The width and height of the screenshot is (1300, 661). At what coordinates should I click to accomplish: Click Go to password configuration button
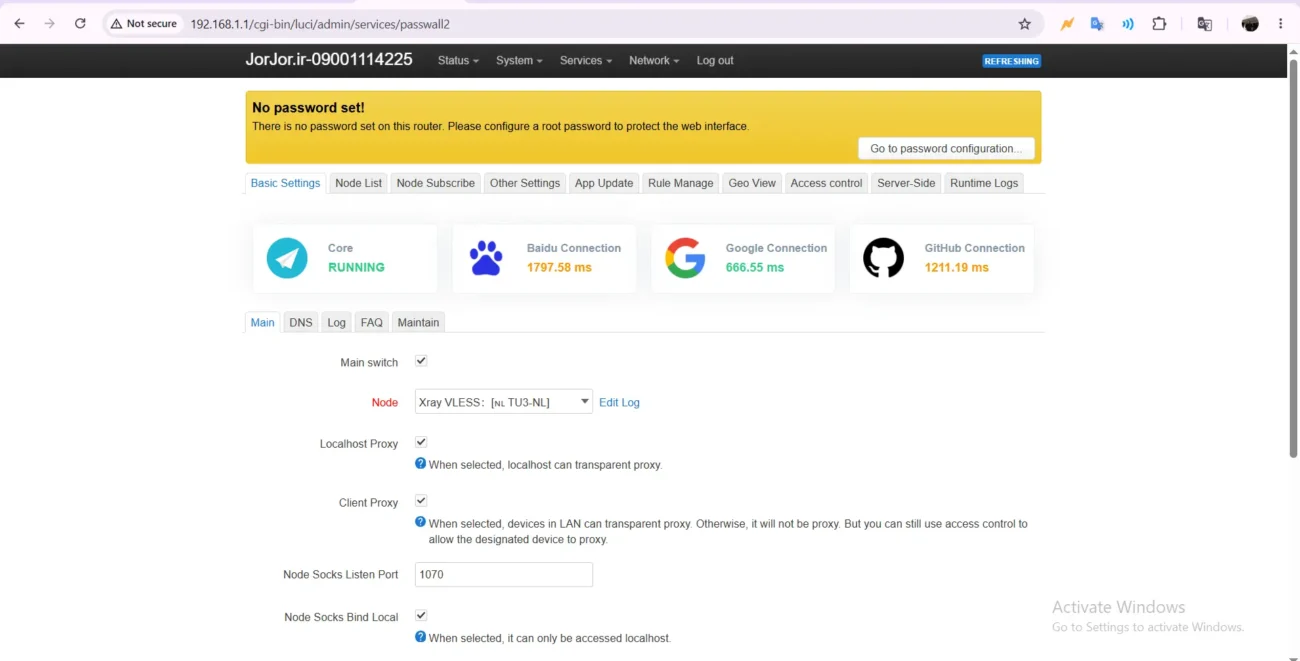coord(946,148)
